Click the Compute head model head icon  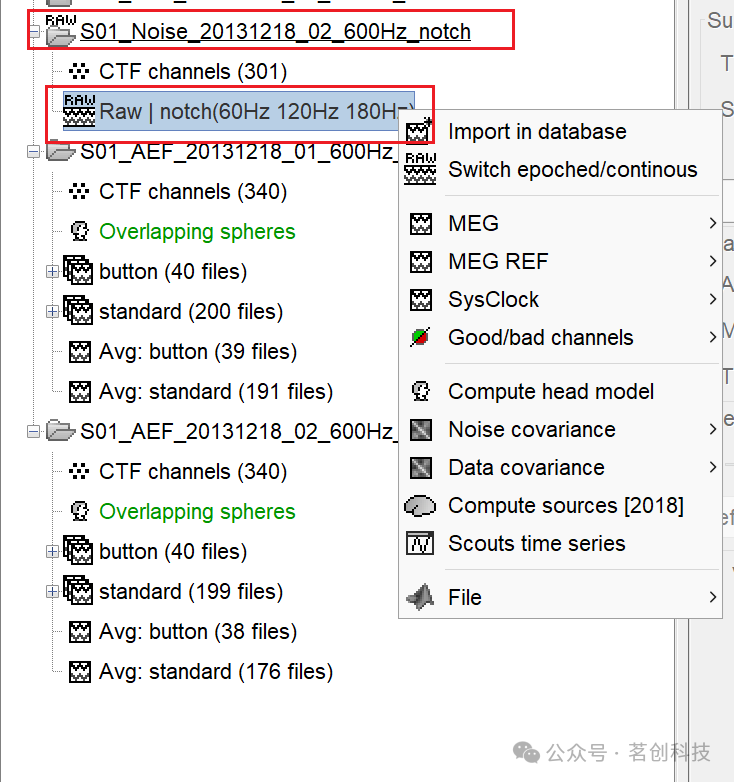tap(421, 391)
